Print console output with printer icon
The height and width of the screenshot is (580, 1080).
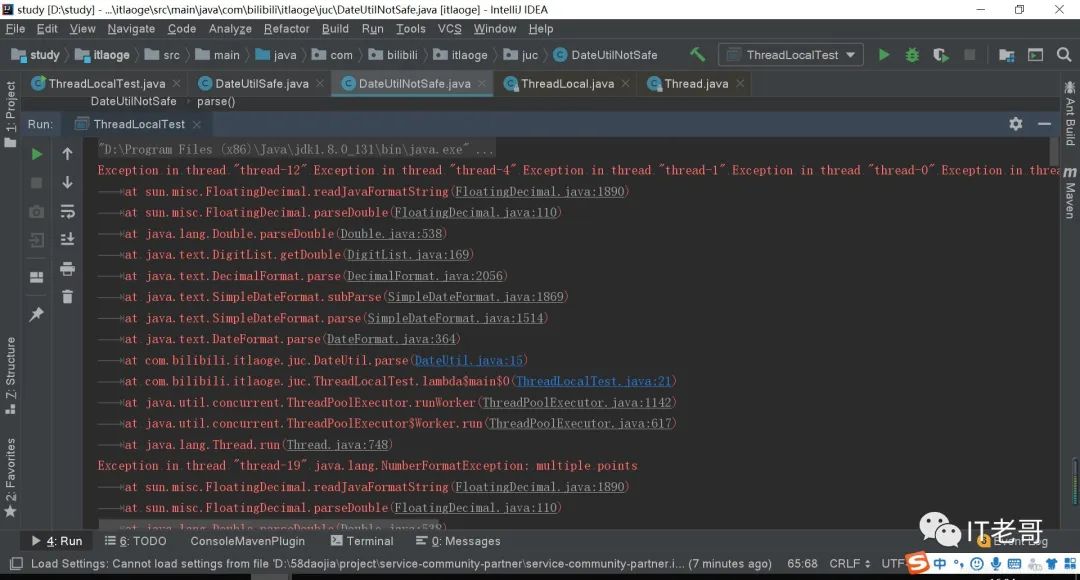(x=68, y=268)
